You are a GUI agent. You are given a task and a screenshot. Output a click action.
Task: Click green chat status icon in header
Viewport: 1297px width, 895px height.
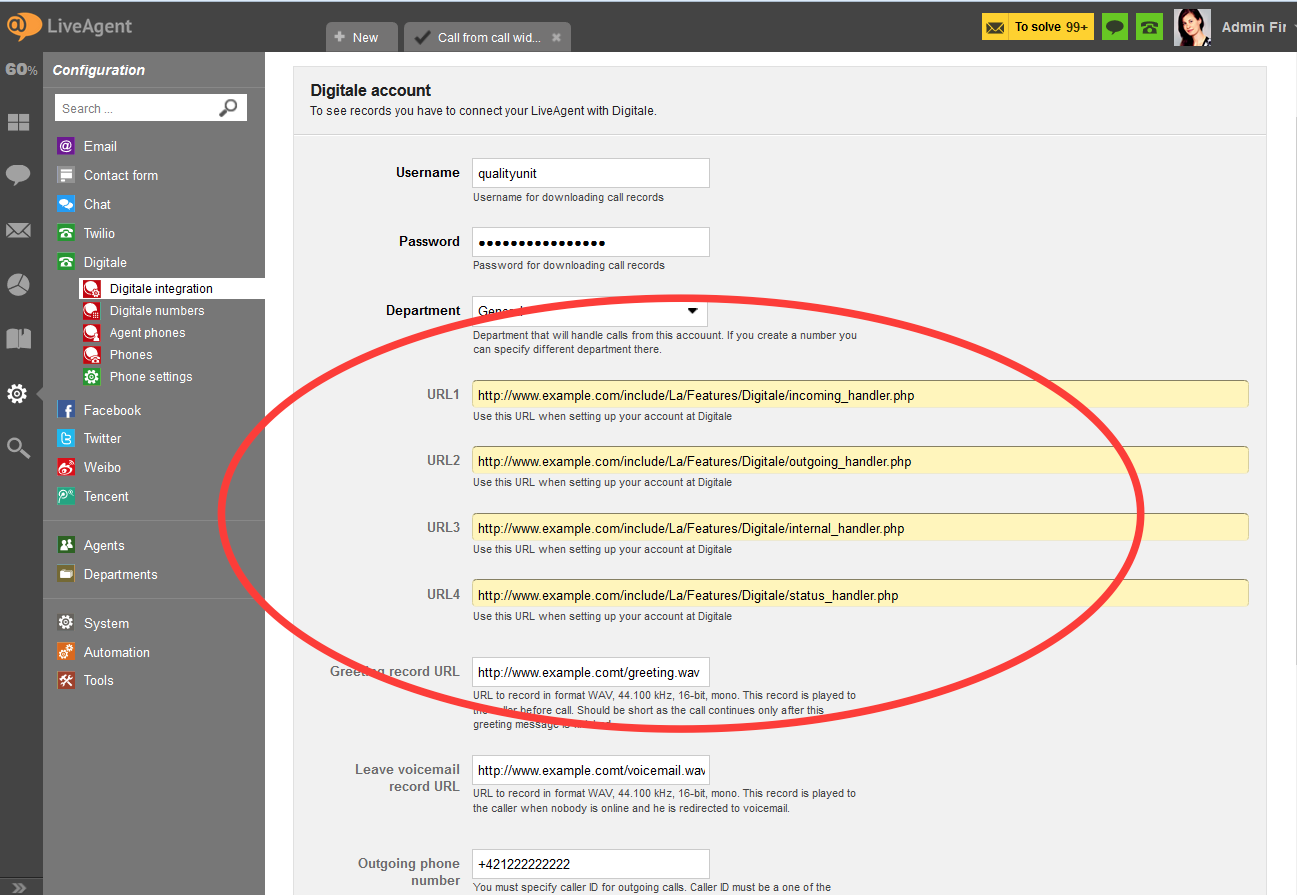click(1115, 27)
